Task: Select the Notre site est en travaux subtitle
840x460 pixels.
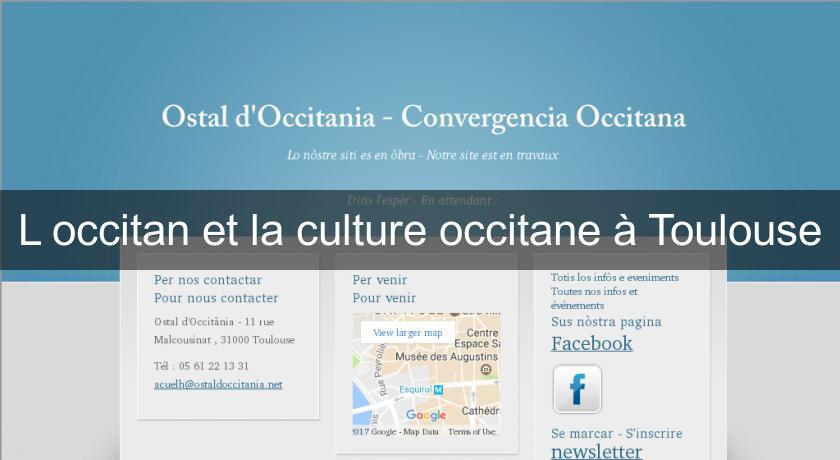Action: [492, 155]
